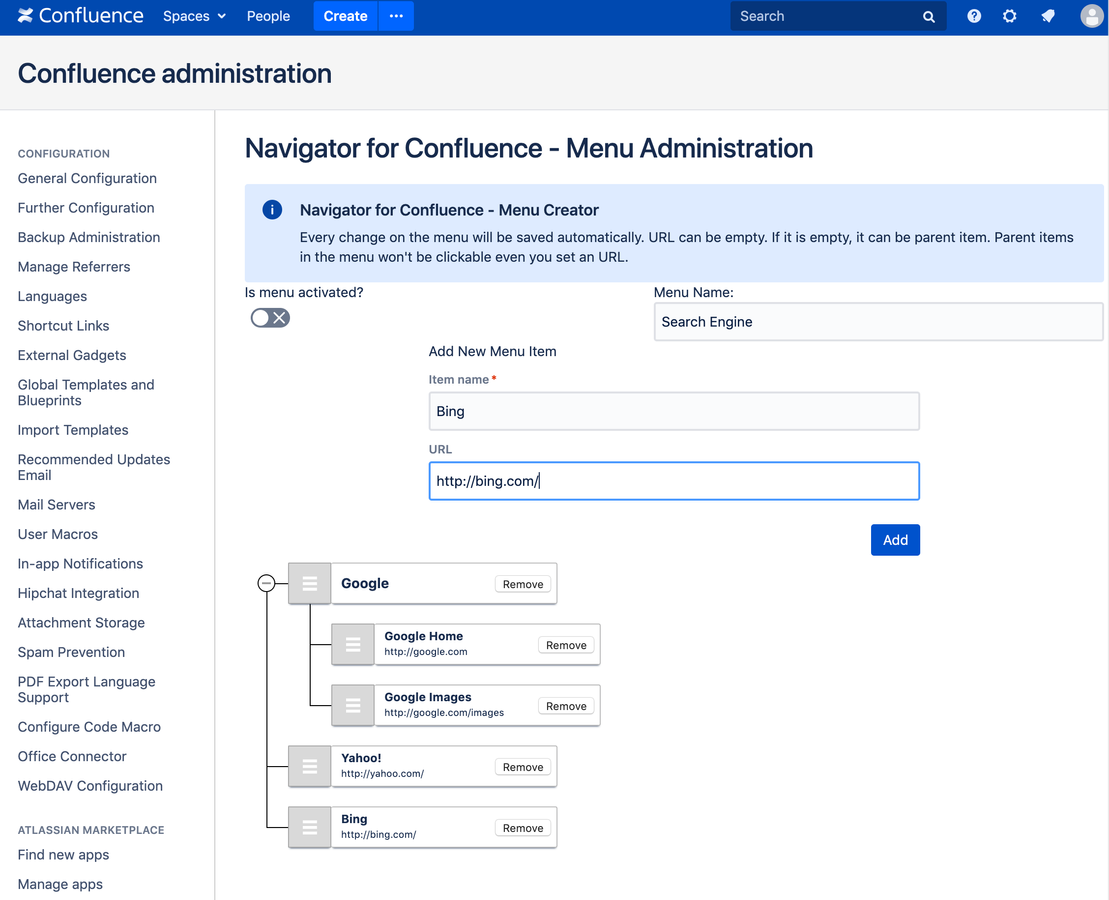Open User Macros link

[x=57, y=534]
